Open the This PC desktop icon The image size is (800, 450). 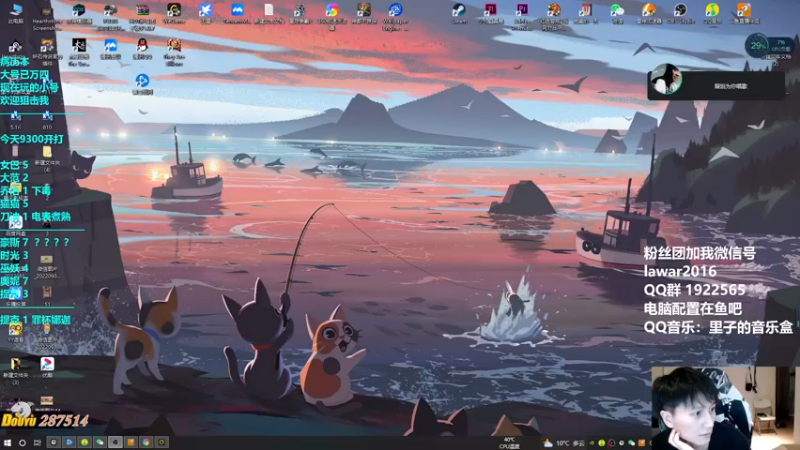(x=15, y=13)
